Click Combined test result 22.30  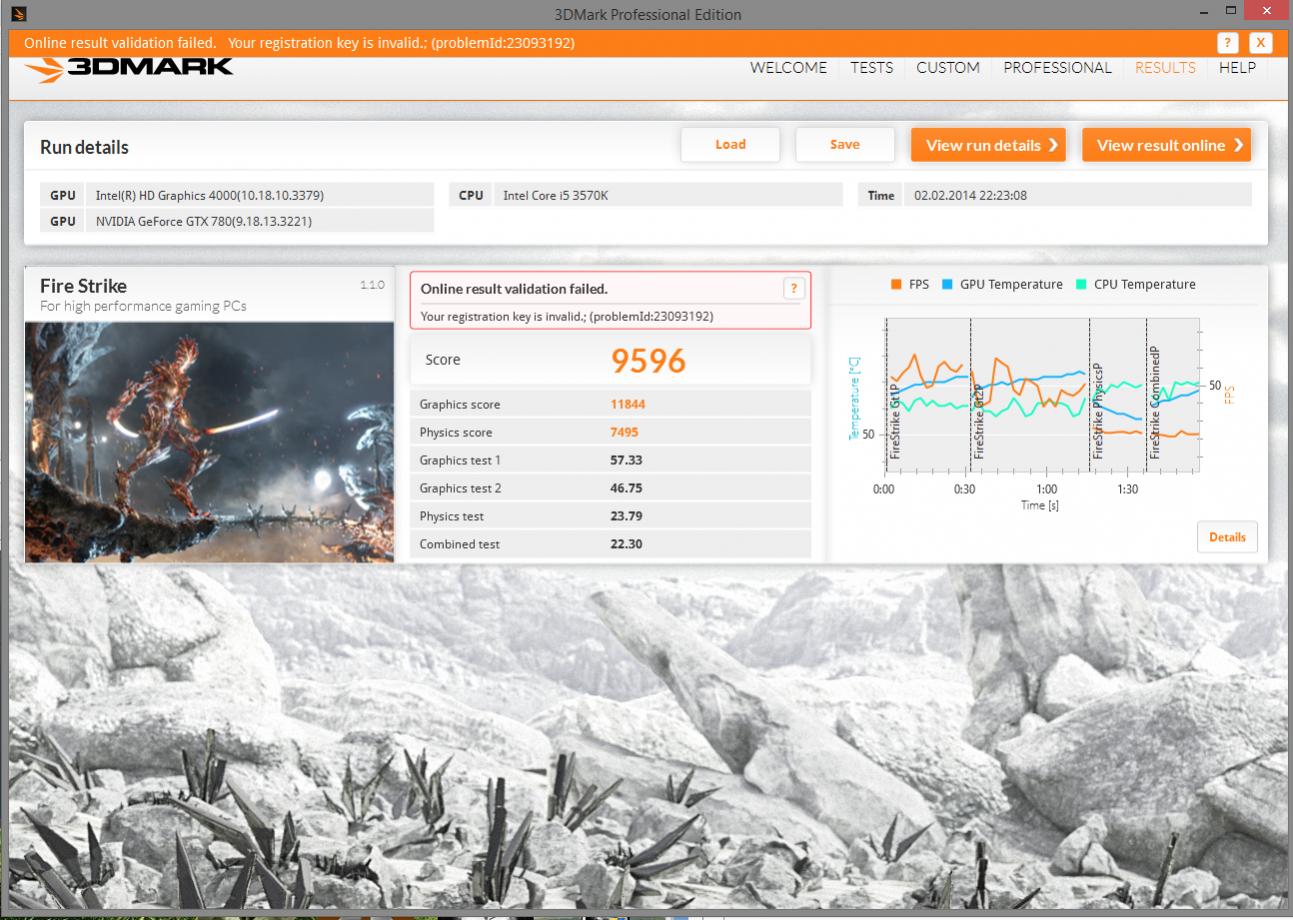pyautogui.click(x=626, y=545)
